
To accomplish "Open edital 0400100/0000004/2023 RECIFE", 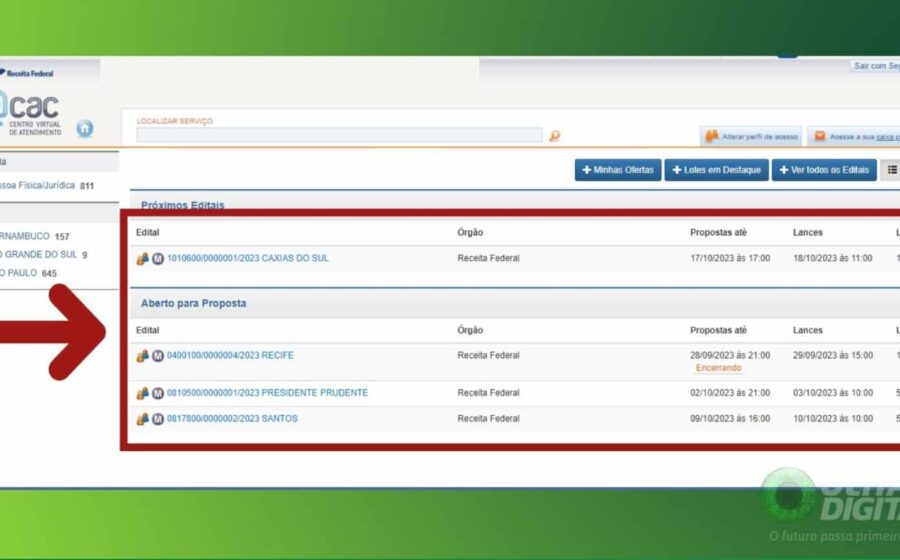I will pyautogui.click(x=230, y=355).
